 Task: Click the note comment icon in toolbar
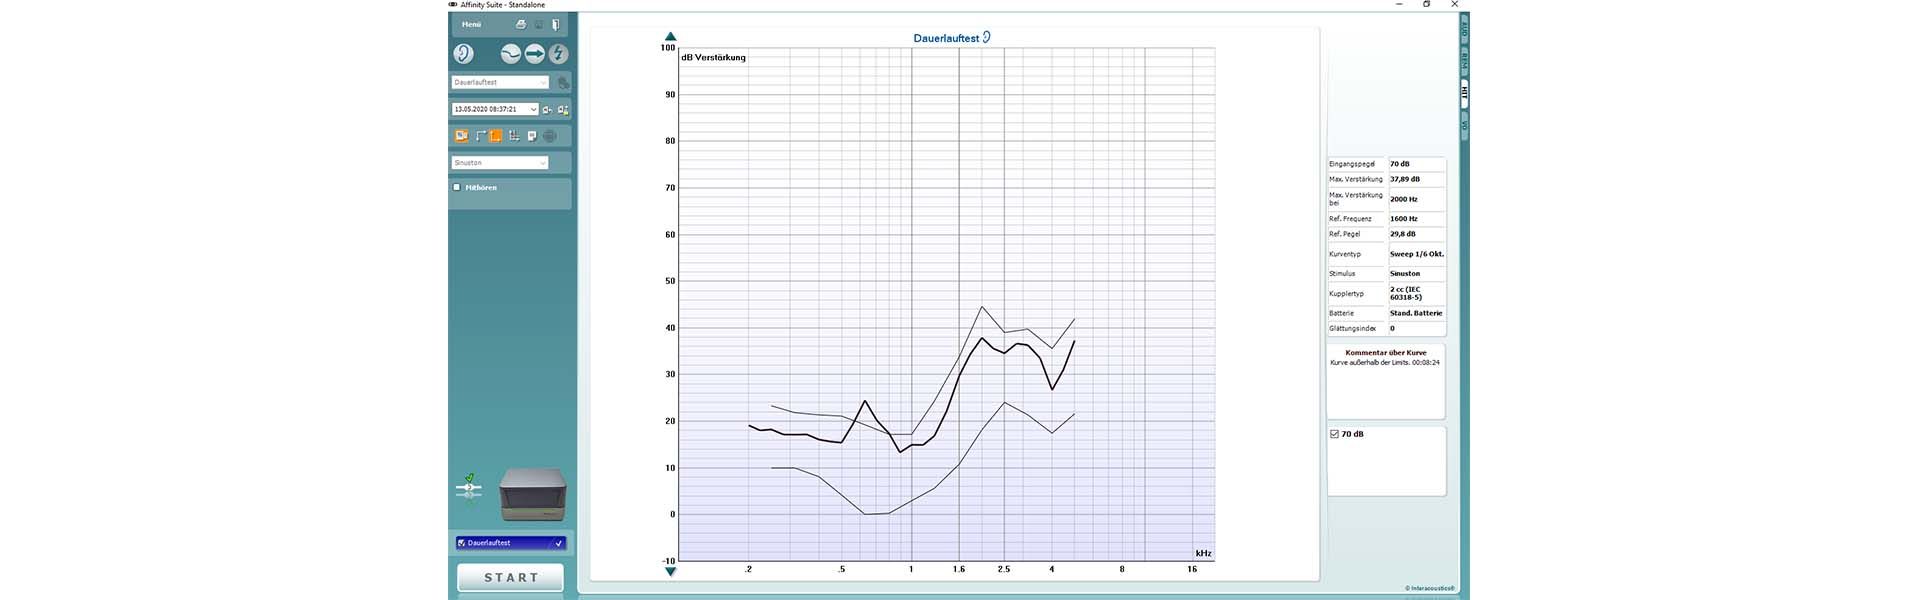[532, 136]
